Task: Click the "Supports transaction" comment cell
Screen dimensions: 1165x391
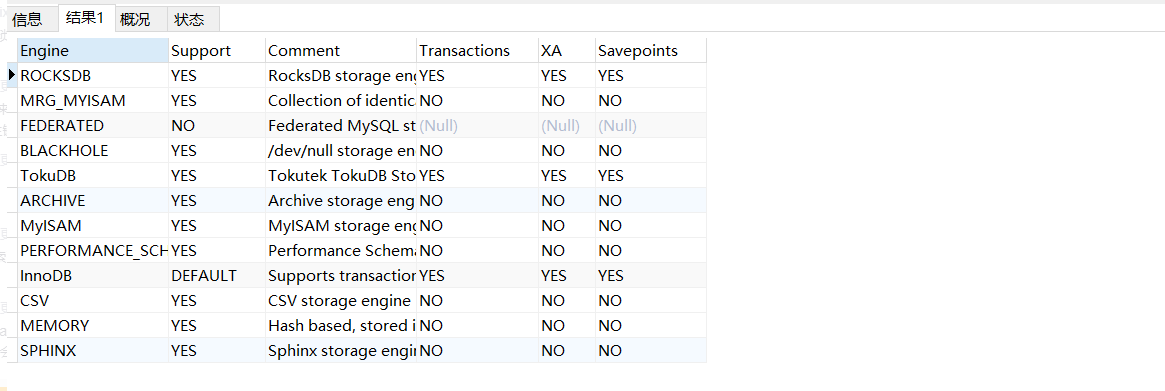Action: click(x=341, y=276)
